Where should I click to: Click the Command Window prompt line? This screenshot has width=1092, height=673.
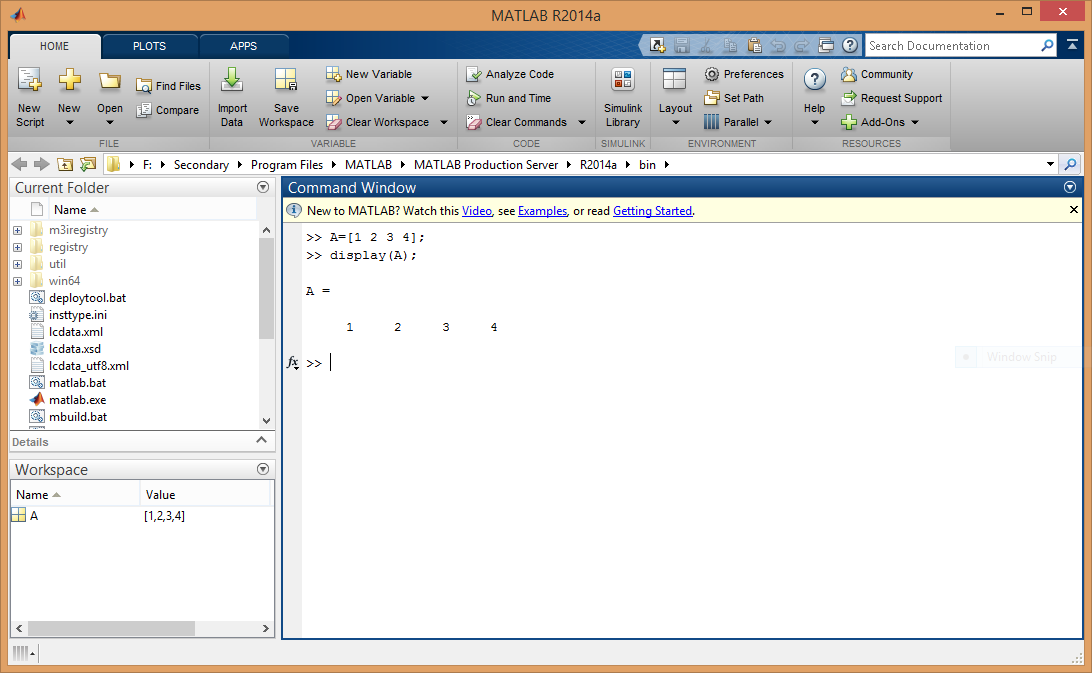pos(692,363)
